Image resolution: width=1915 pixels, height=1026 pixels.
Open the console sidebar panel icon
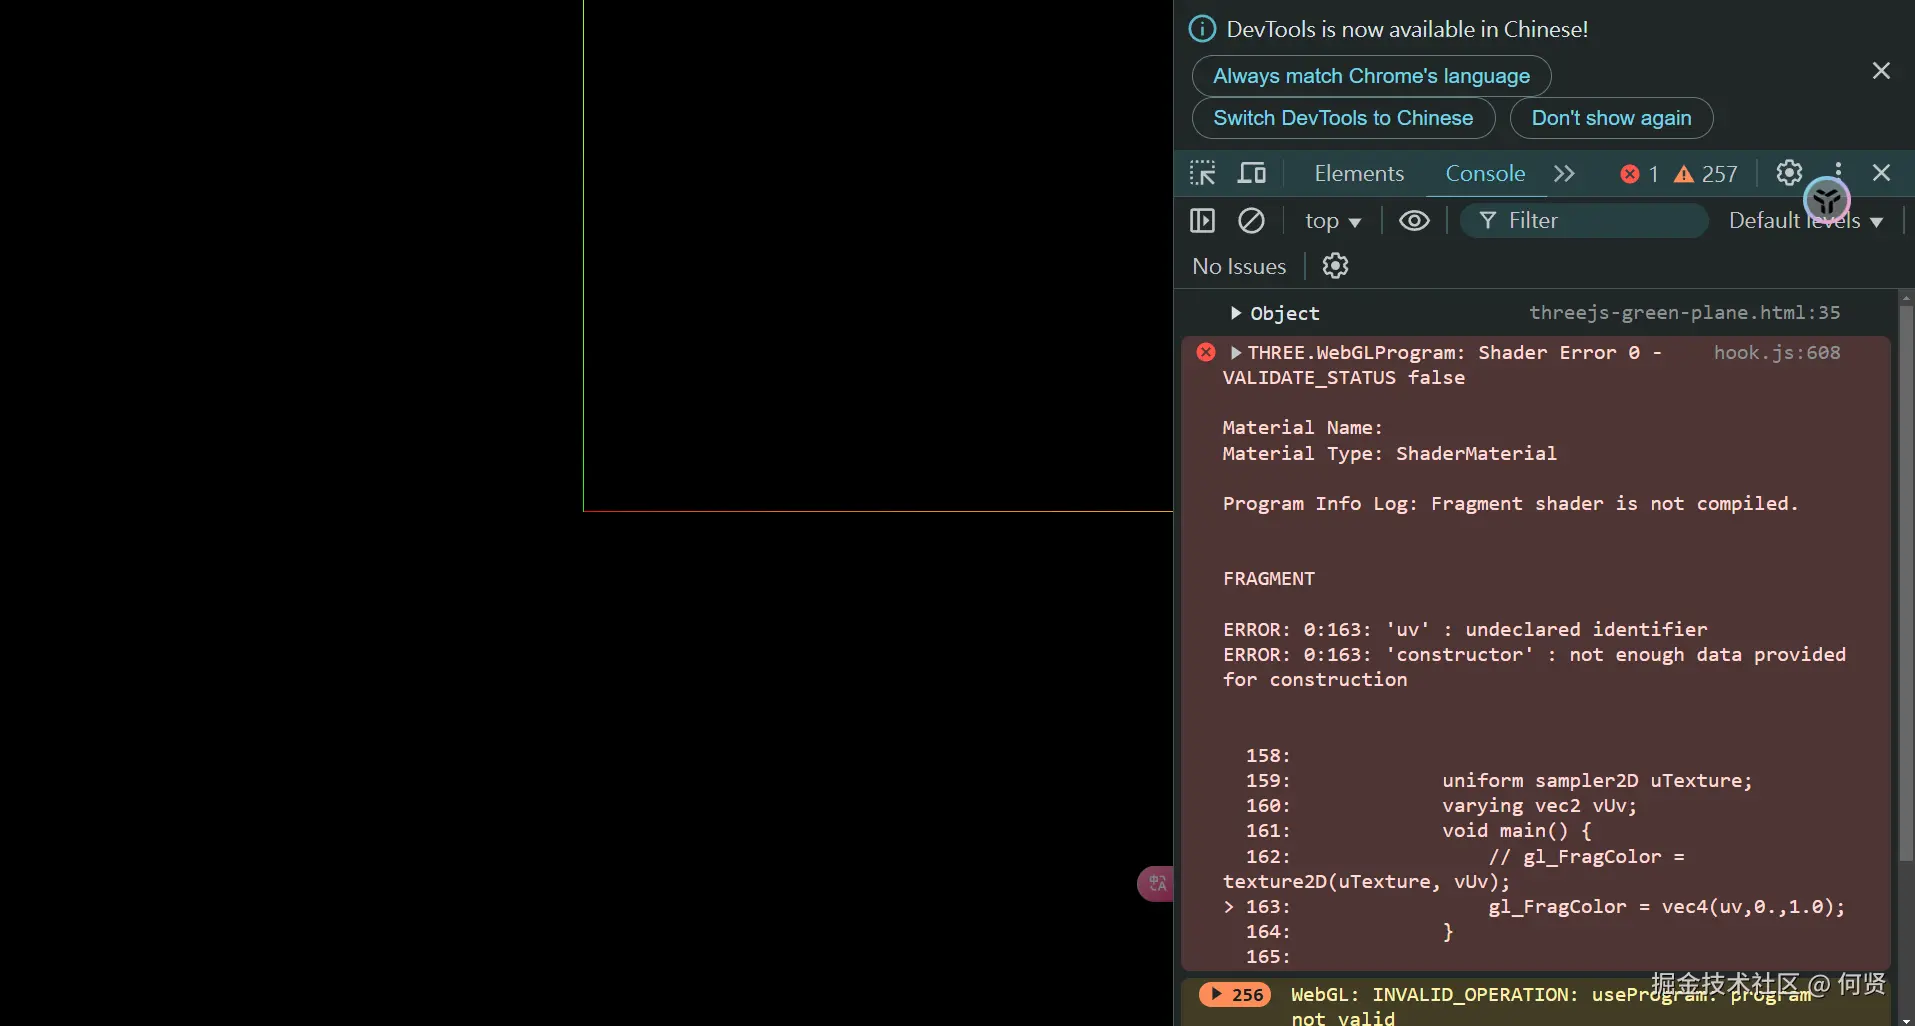pos(1203,220)
